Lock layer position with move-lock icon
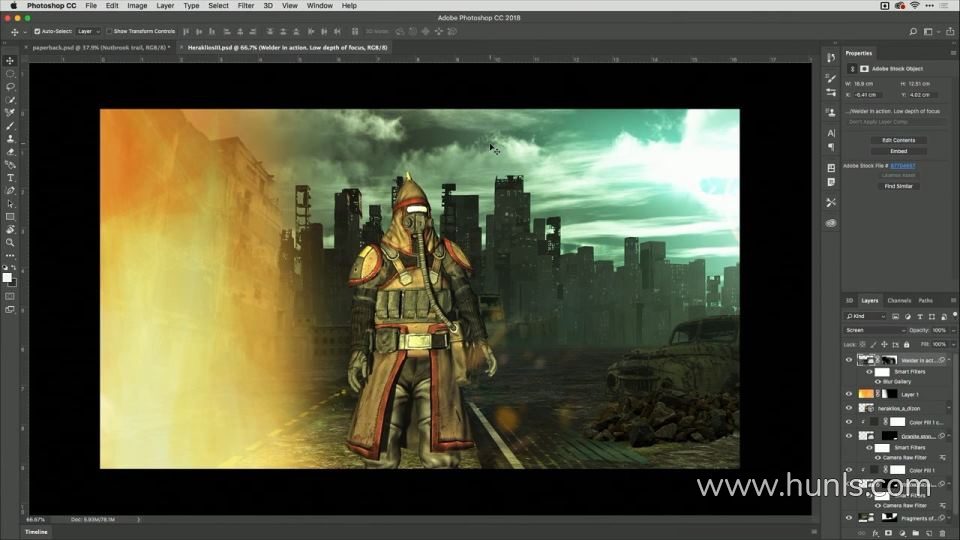 (x=884, y=345)
